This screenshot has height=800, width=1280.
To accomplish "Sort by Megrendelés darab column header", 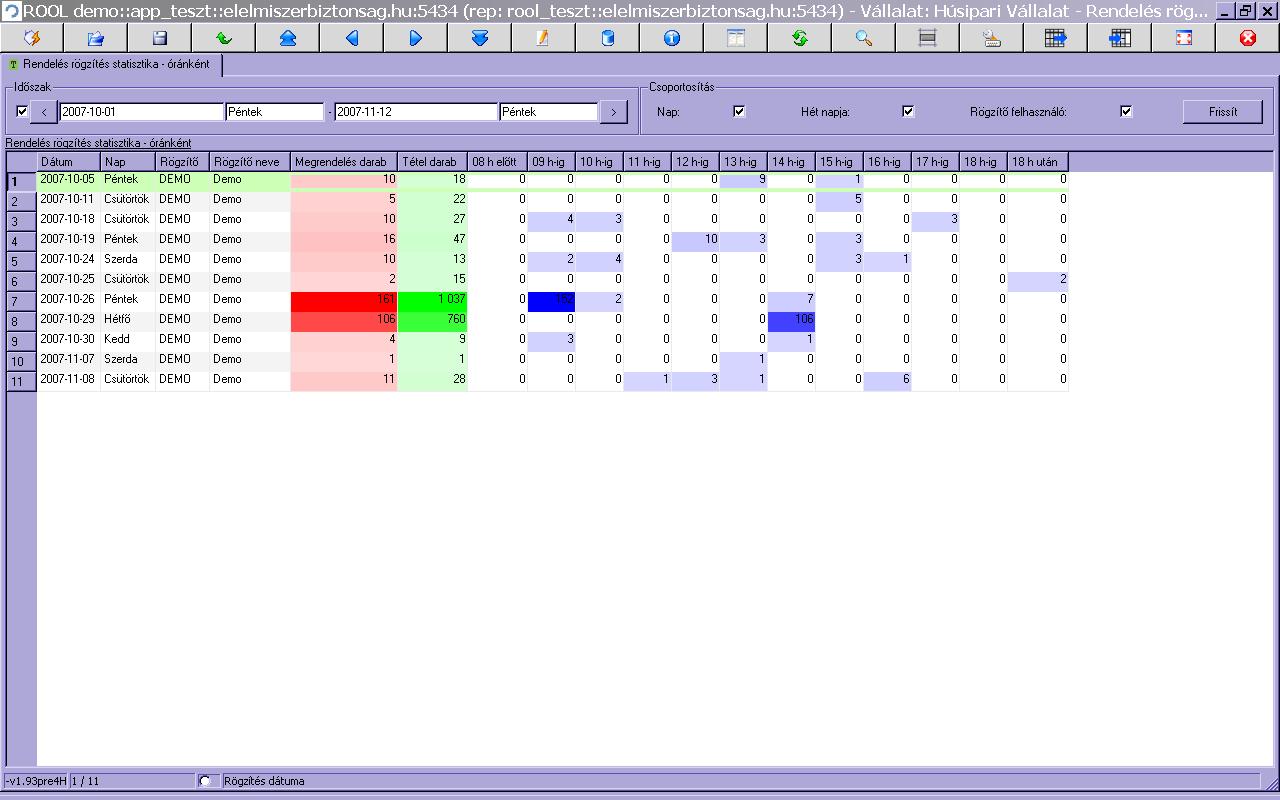I will (x=343, y=162).
